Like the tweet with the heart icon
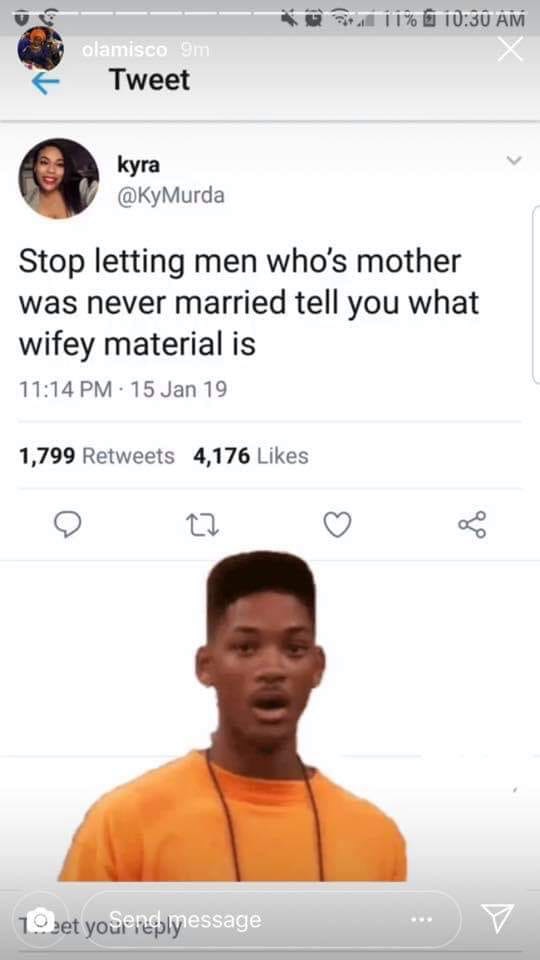540x960 pixels. coord(337,525)
